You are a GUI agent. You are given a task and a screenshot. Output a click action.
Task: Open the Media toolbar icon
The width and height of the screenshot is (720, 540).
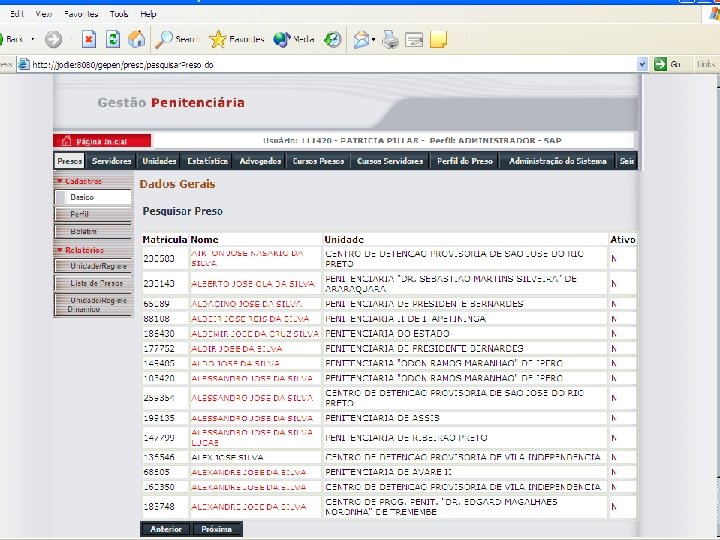click(281, 39)
